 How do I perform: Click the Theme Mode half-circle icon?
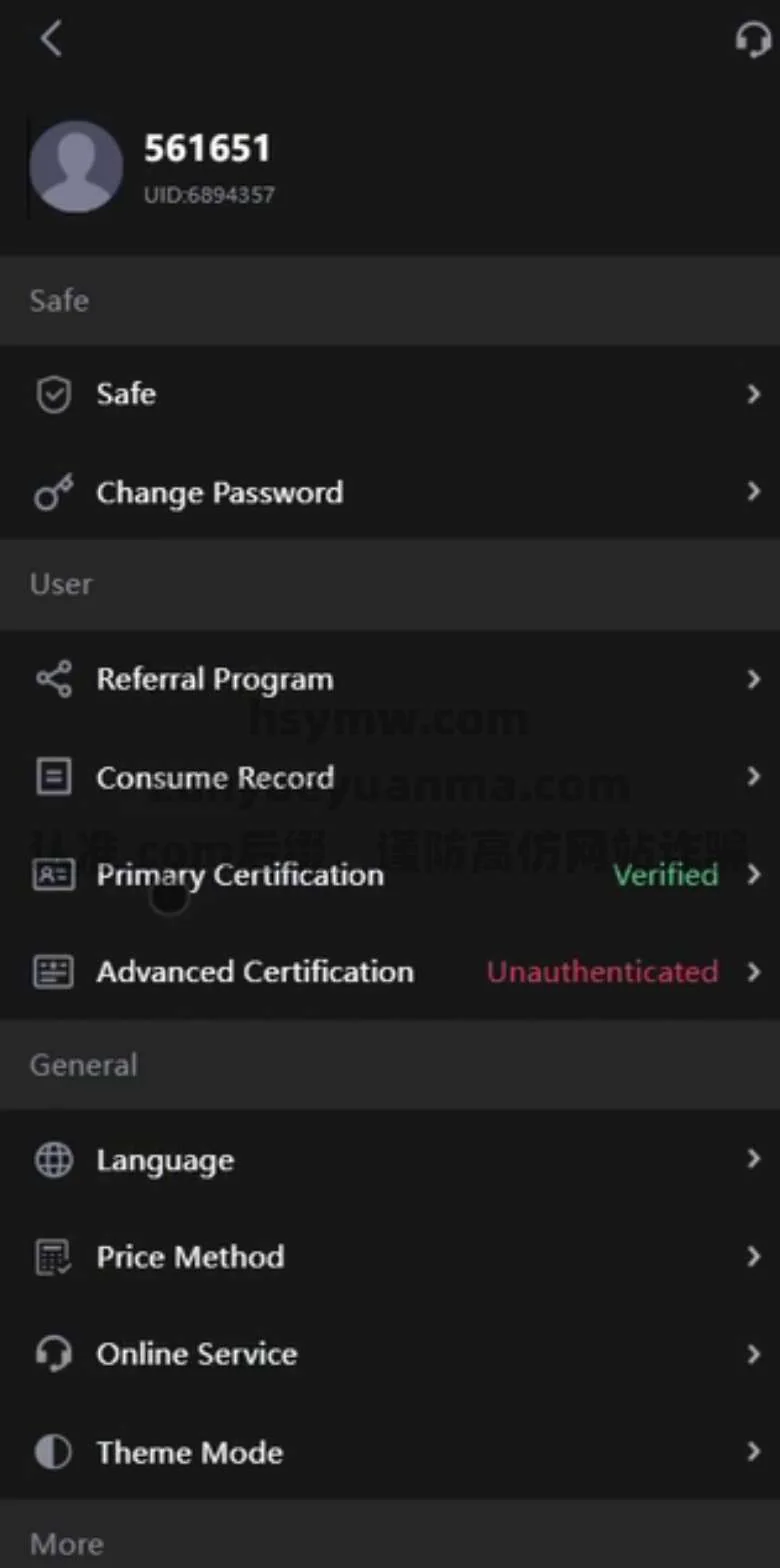click(x=53, y=1452)
